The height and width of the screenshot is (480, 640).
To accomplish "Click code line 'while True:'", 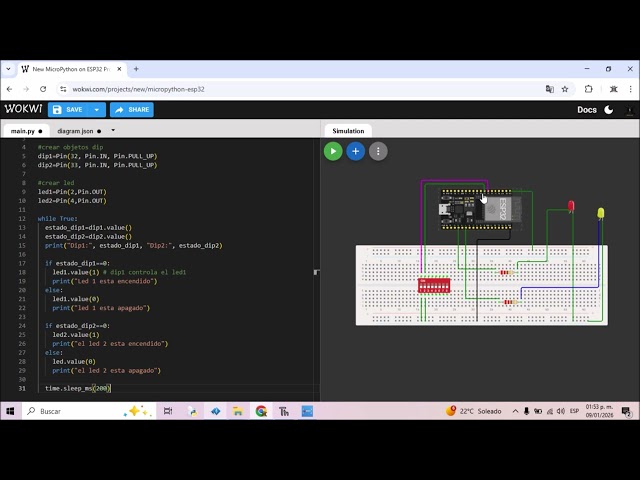I will click(x=57, y=218).
